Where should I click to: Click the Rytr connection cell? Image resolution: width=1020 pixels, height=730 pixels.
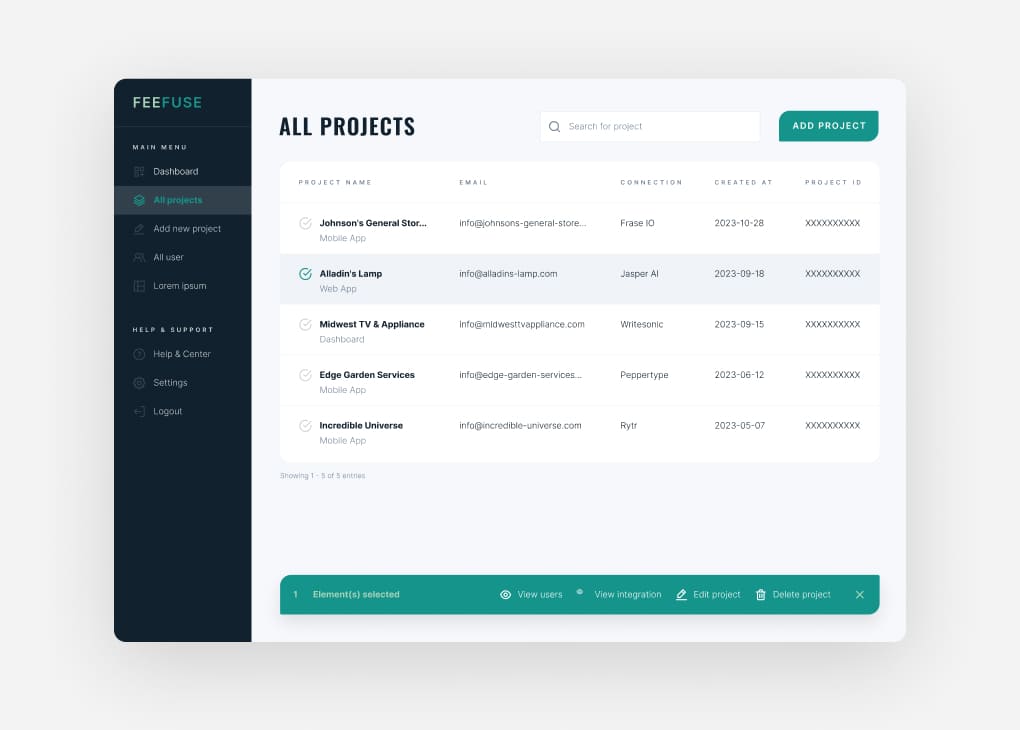[628, 426]
